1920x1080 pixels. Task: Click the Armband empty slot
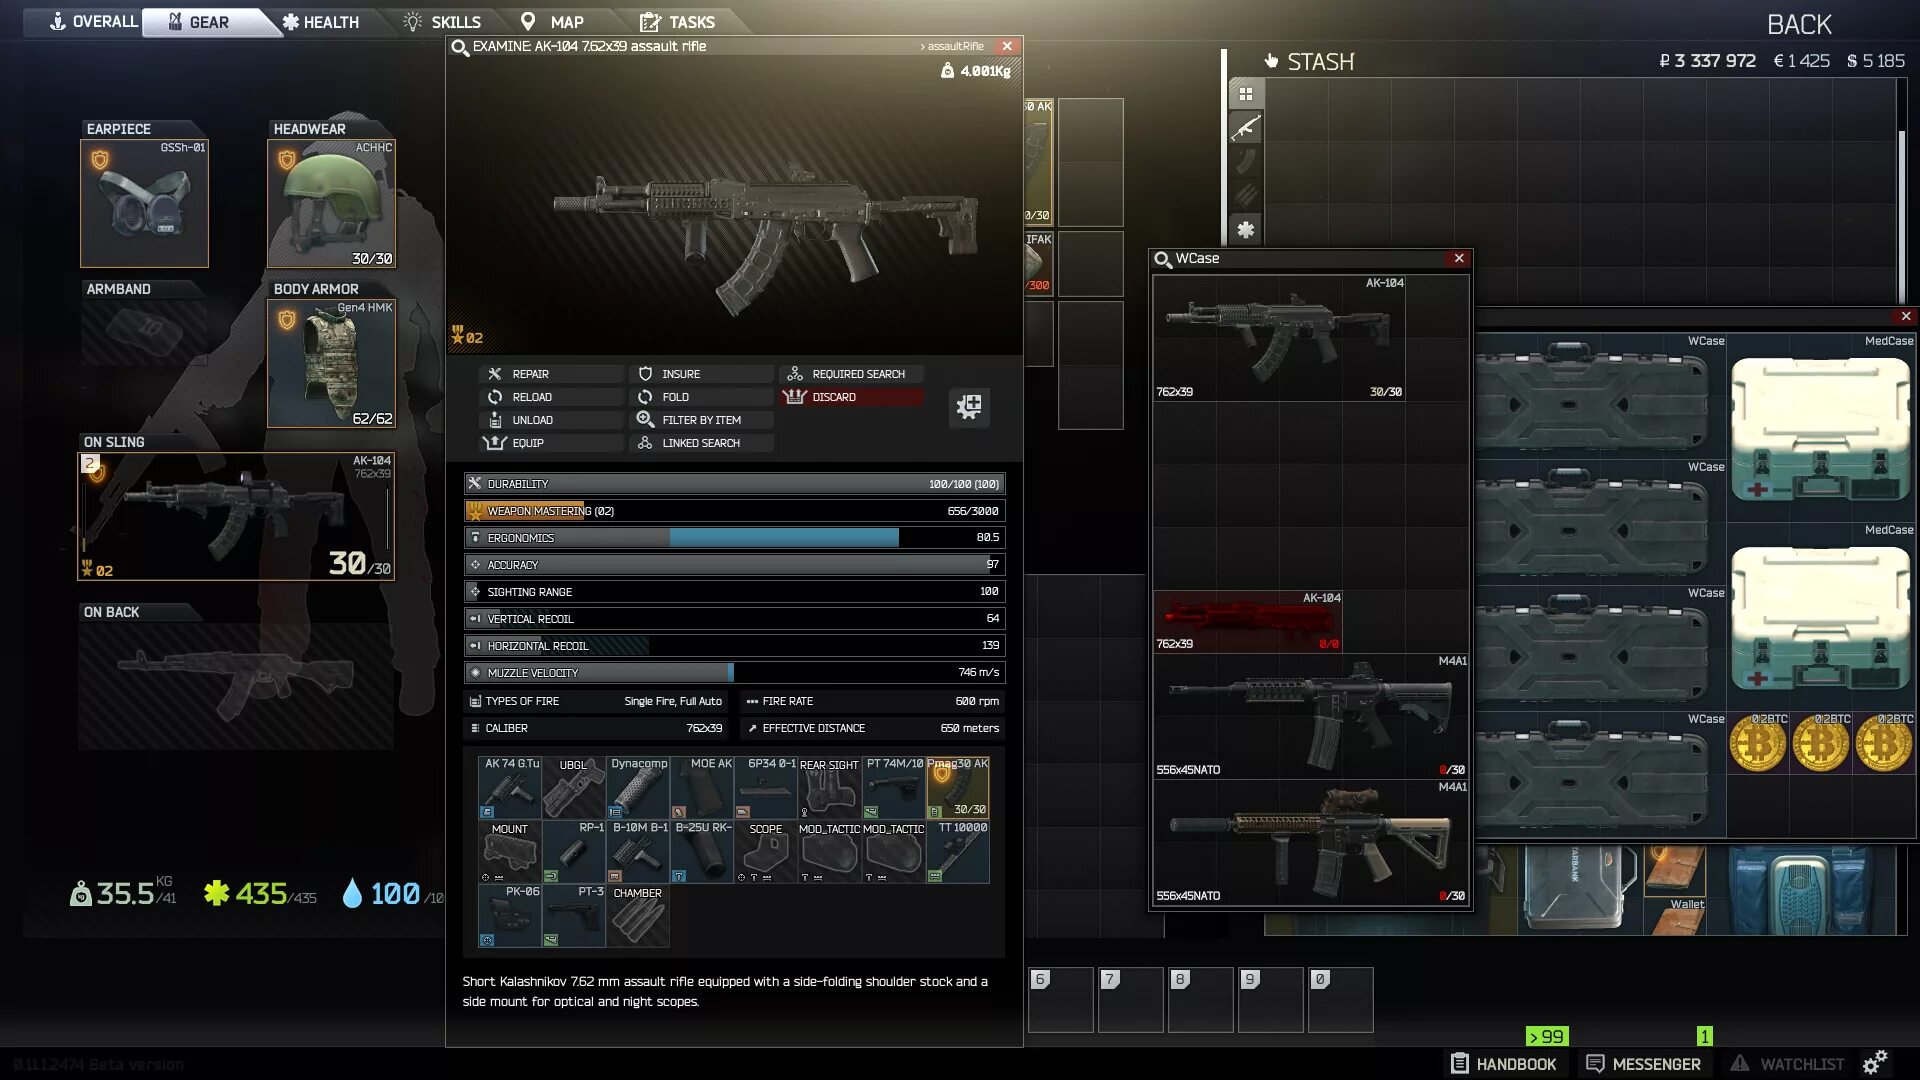(145, 331)
